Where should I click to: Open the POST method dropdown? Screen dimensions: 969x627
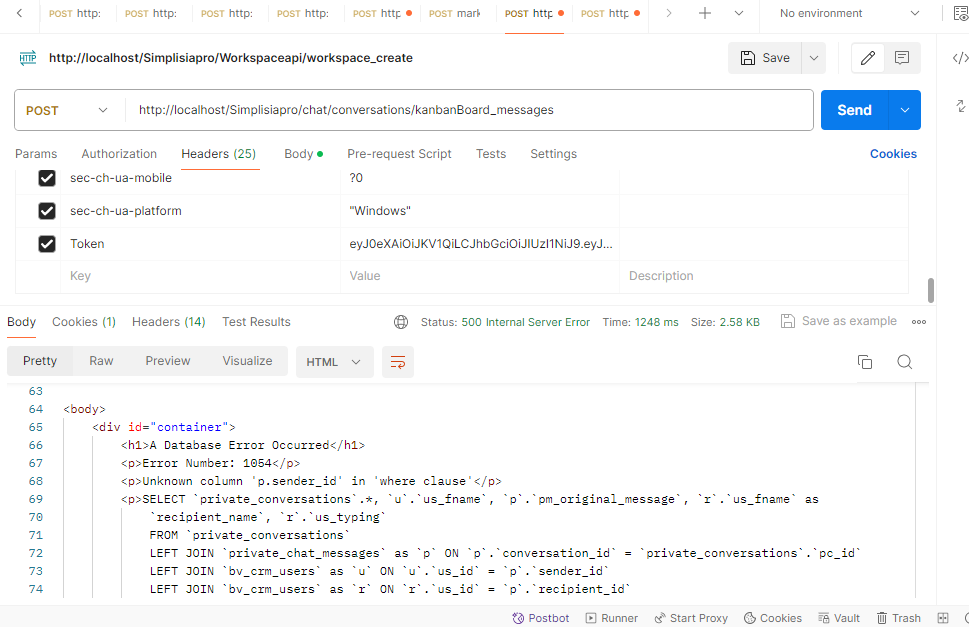(67, 110)
